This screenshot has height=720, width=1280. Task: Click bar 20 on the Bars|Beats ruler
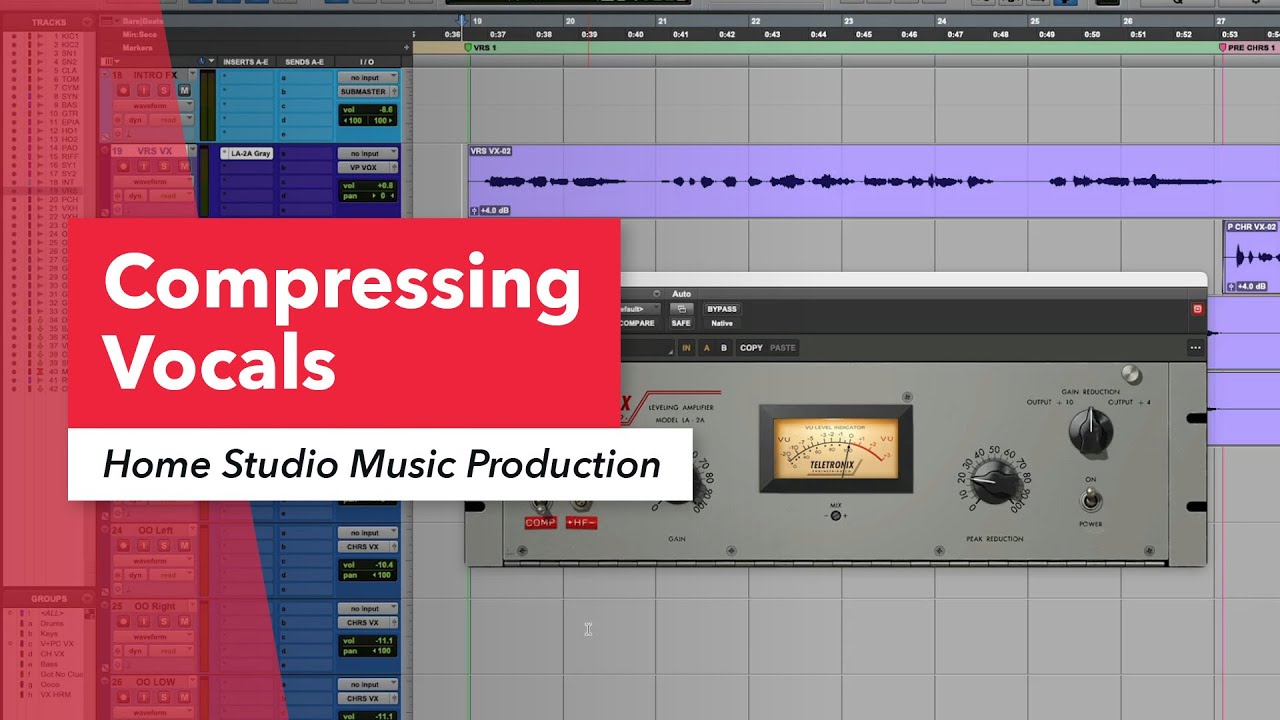point(569,21)
